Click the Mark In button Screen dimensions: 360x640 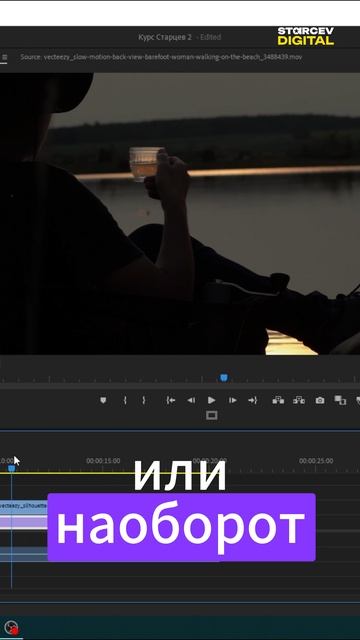click(125, 400)
